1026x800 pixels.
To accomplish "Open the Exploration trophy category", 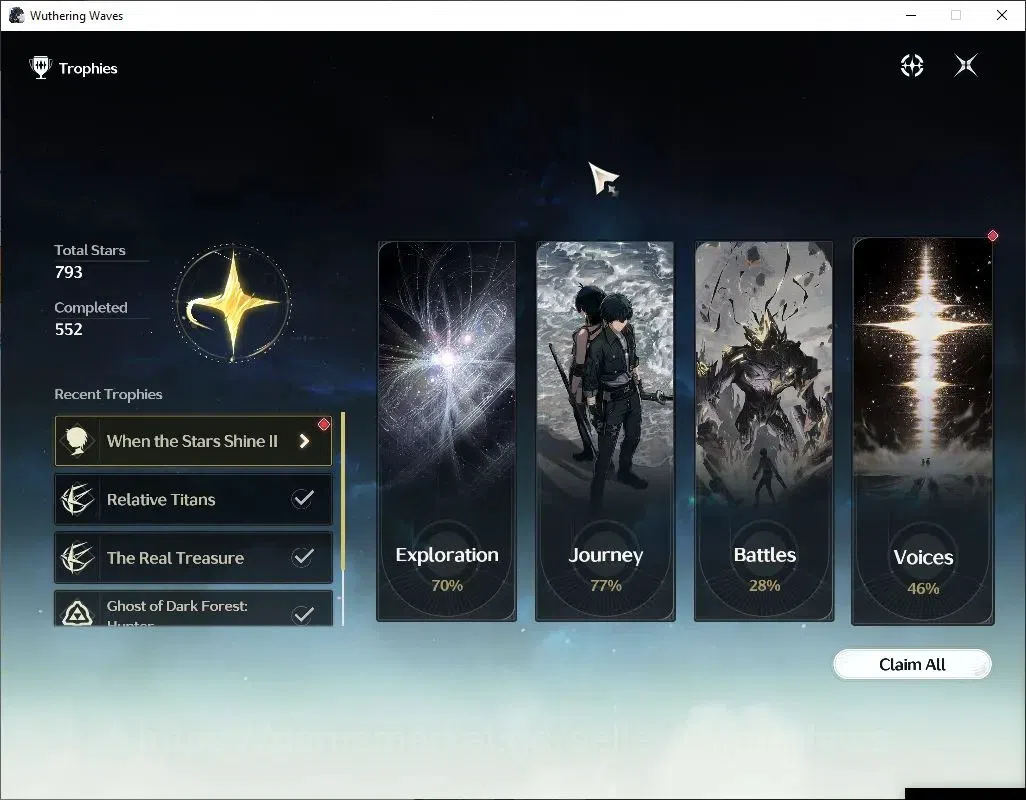I will [447, 431].
